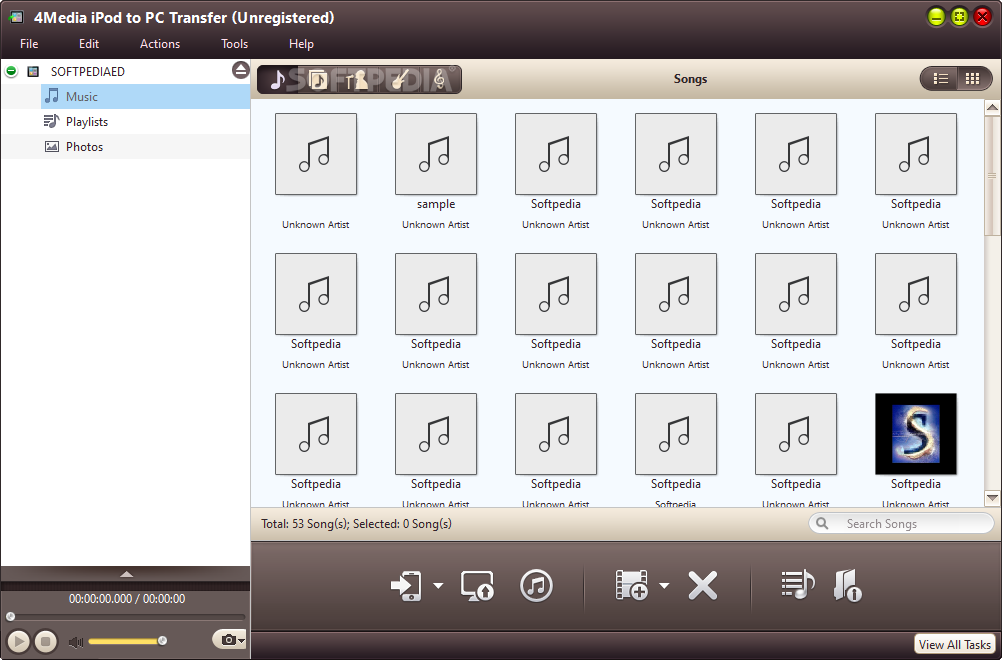Click the device icon beside SOFTPEDIAED
The image size is (1002, 660).
(x=33, y=72)
